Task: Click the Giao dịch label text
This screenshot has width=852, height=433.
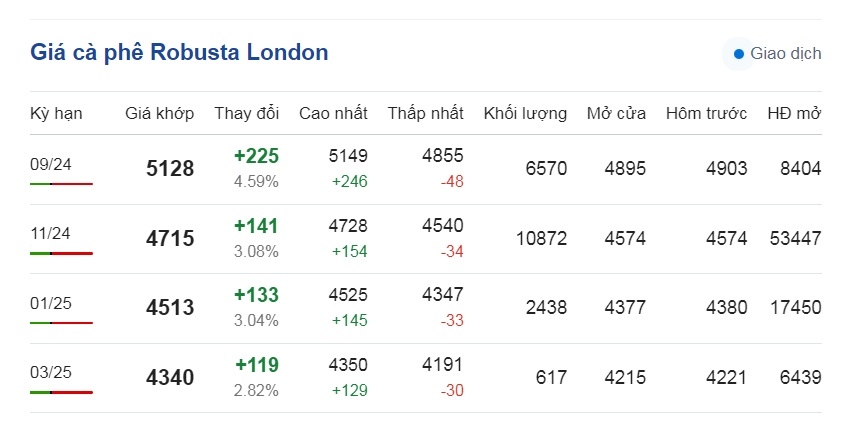Action: click(786, 54)
